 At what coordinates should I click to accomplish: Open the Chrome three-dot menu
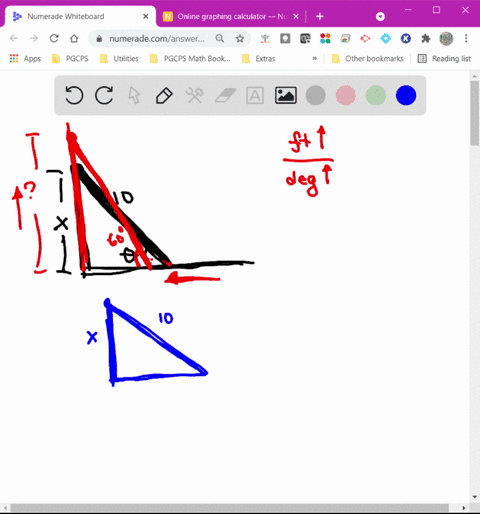(466, 39)
